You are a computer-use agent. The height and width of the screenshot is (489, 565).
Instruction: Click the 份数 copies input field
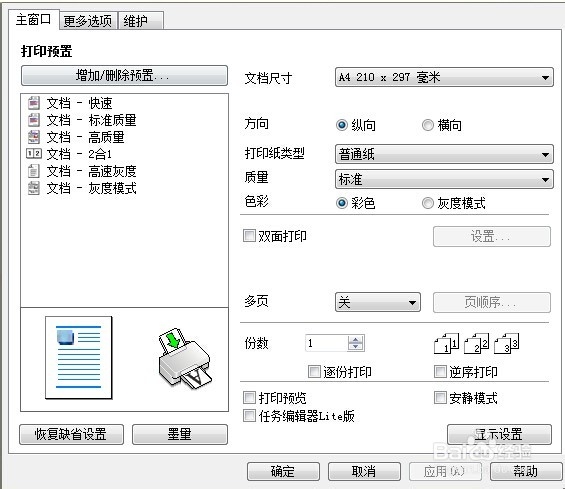tap(326, 343)
